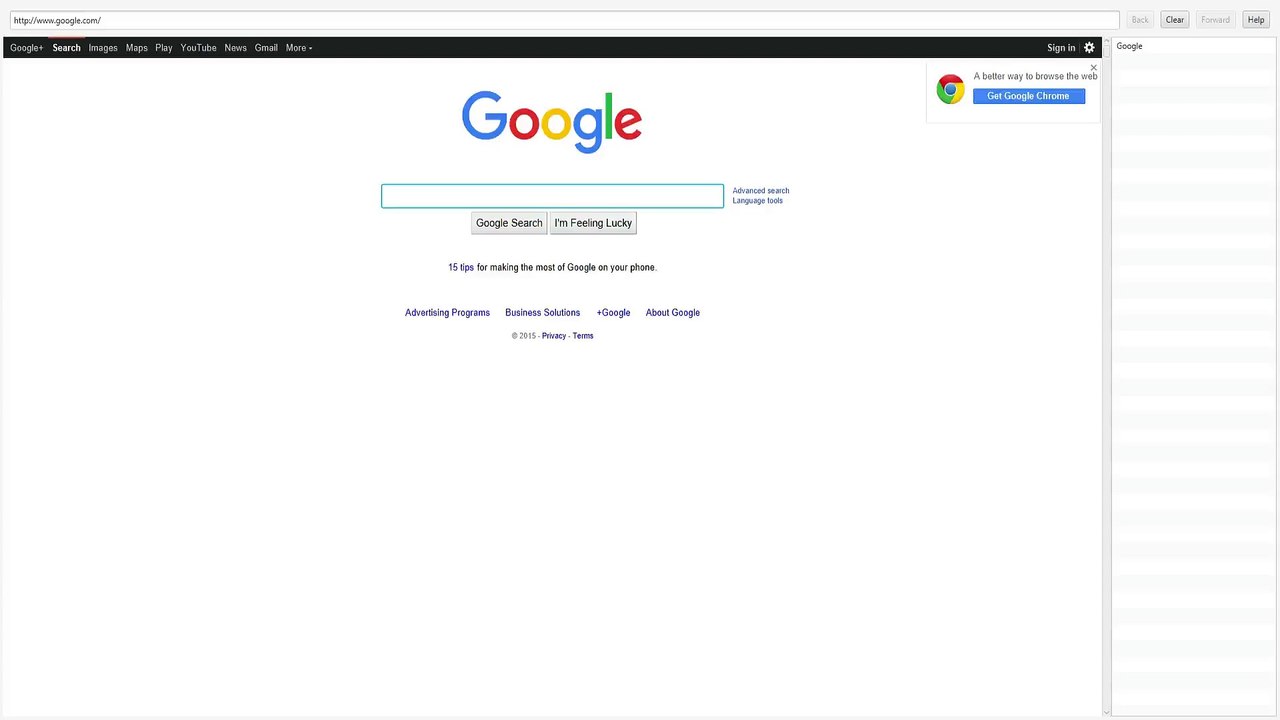1280x720 pixels.
Task: Expand the More dropdown in top bar
Action: (x=299, y=48)
